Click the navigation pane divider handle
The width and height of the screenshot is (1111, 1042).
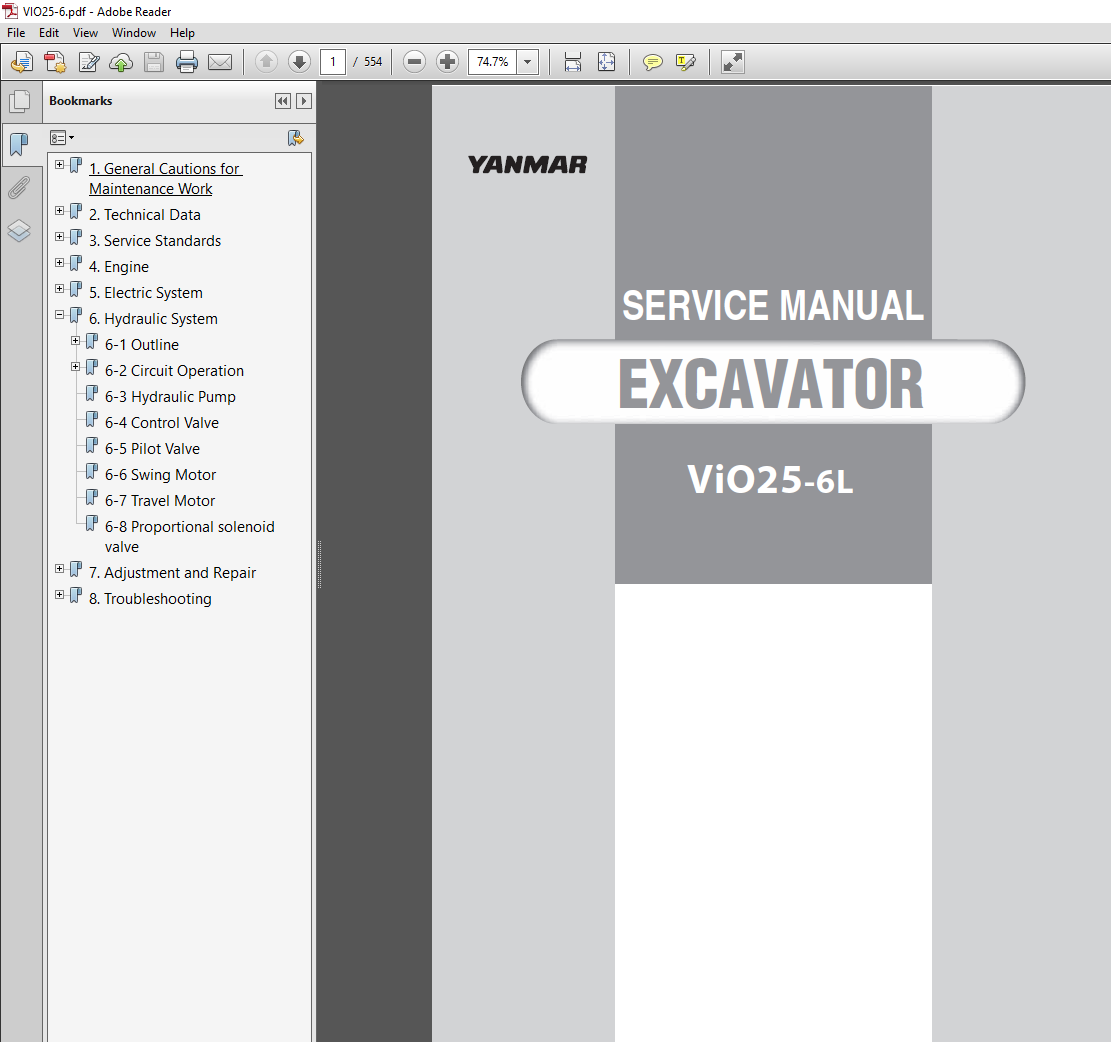320,565
